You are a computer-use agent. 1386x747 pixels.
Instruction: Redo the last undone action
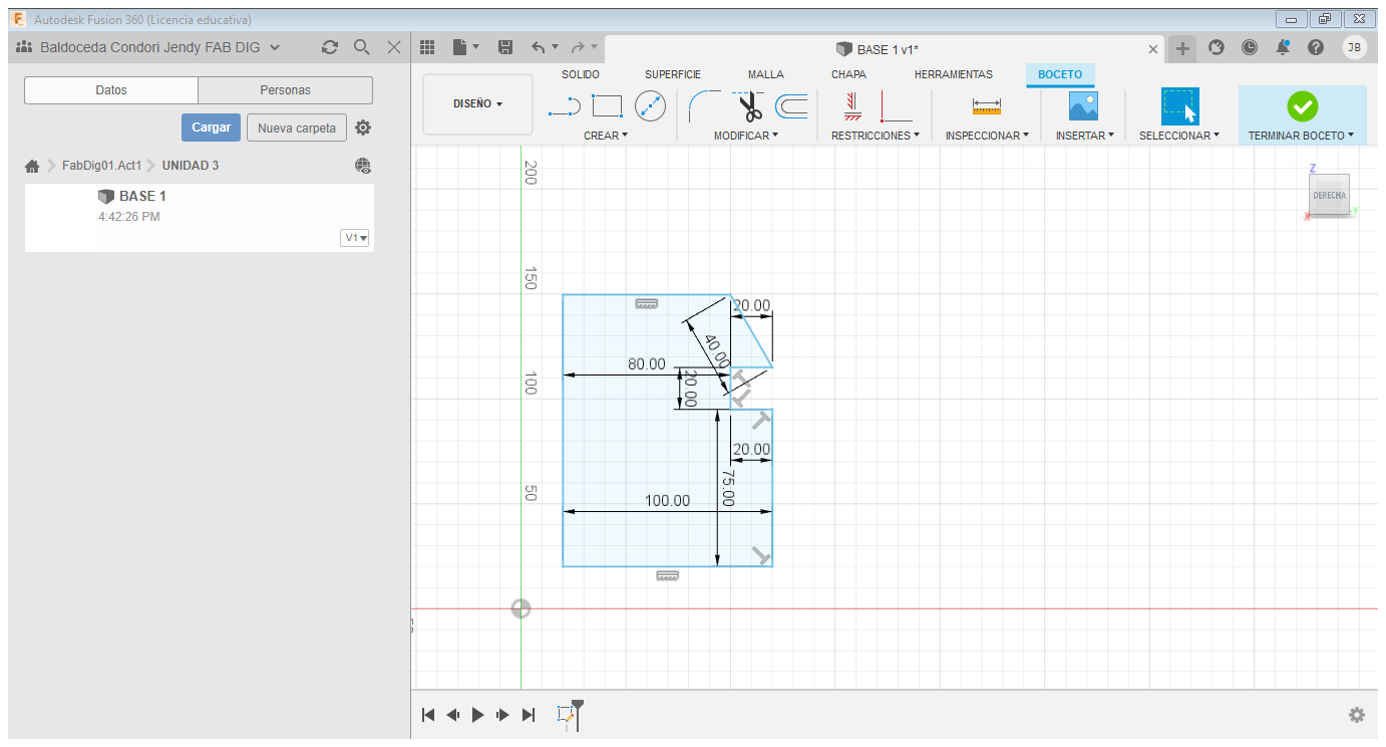coord(578,47)
